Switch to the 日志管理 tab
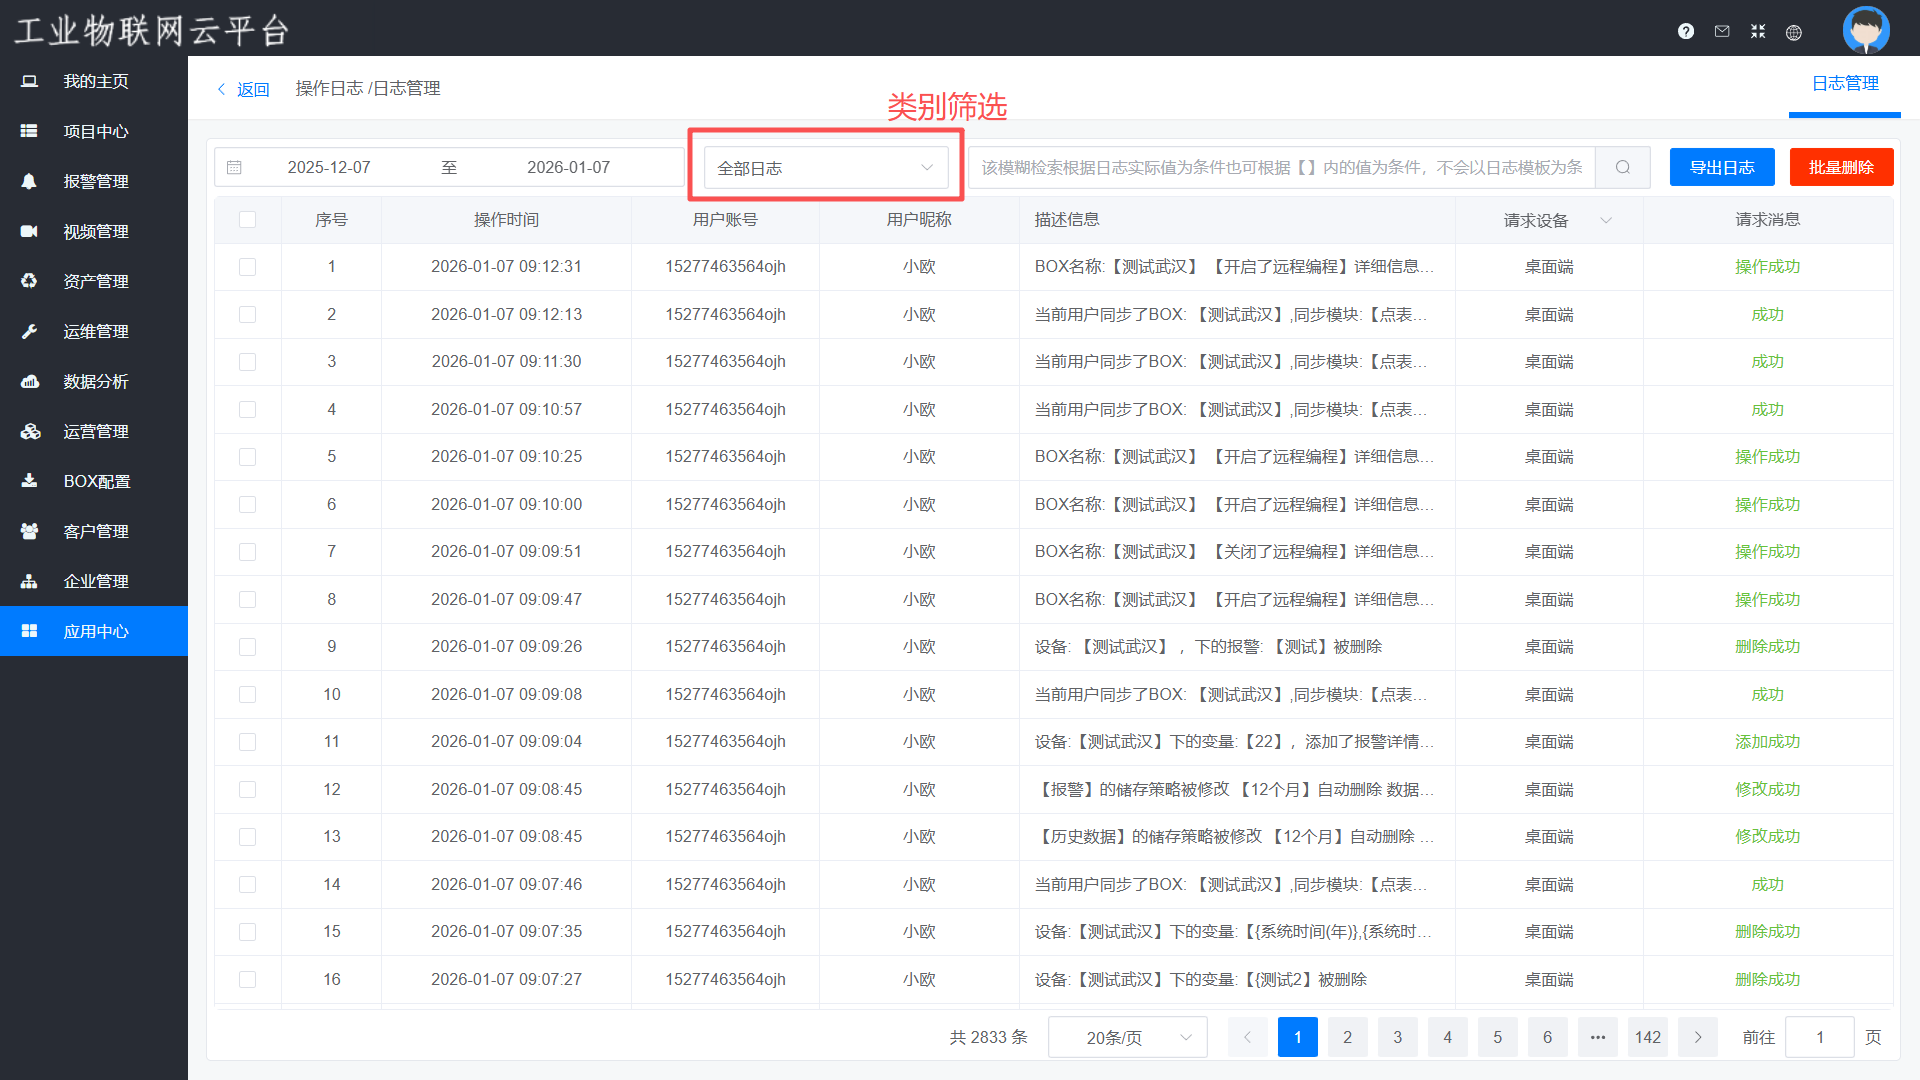1920x1080 pixels. 1845,84
